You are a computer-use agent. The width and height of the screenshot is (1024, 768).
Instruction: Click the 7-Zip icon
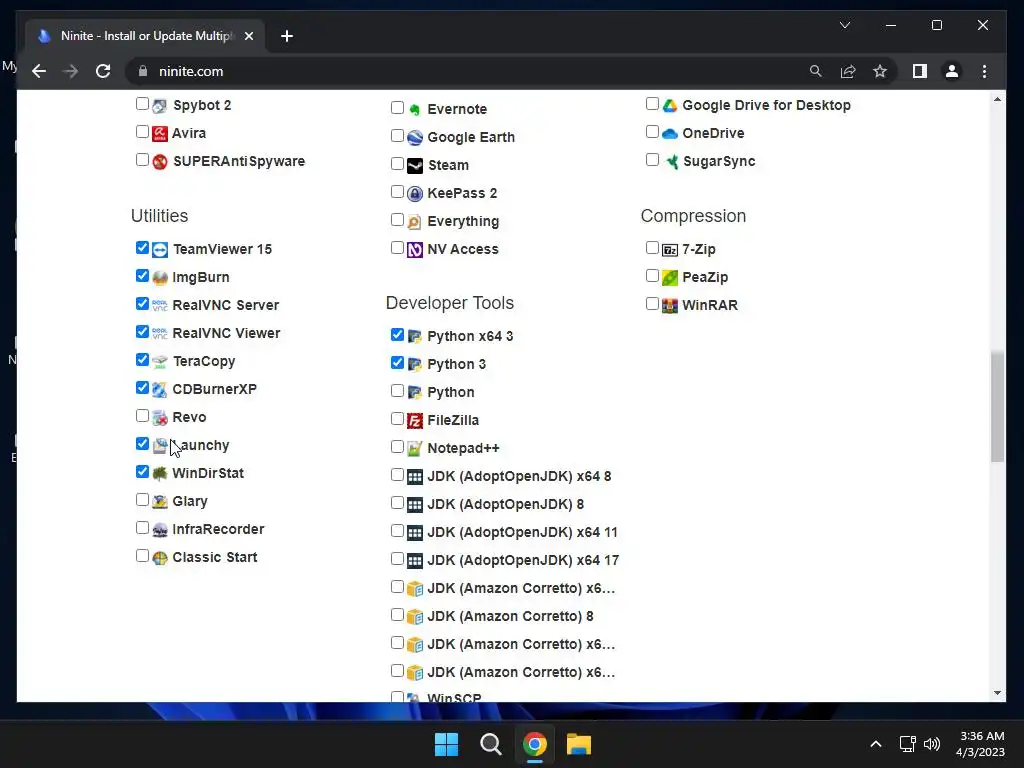click(669, 249)
